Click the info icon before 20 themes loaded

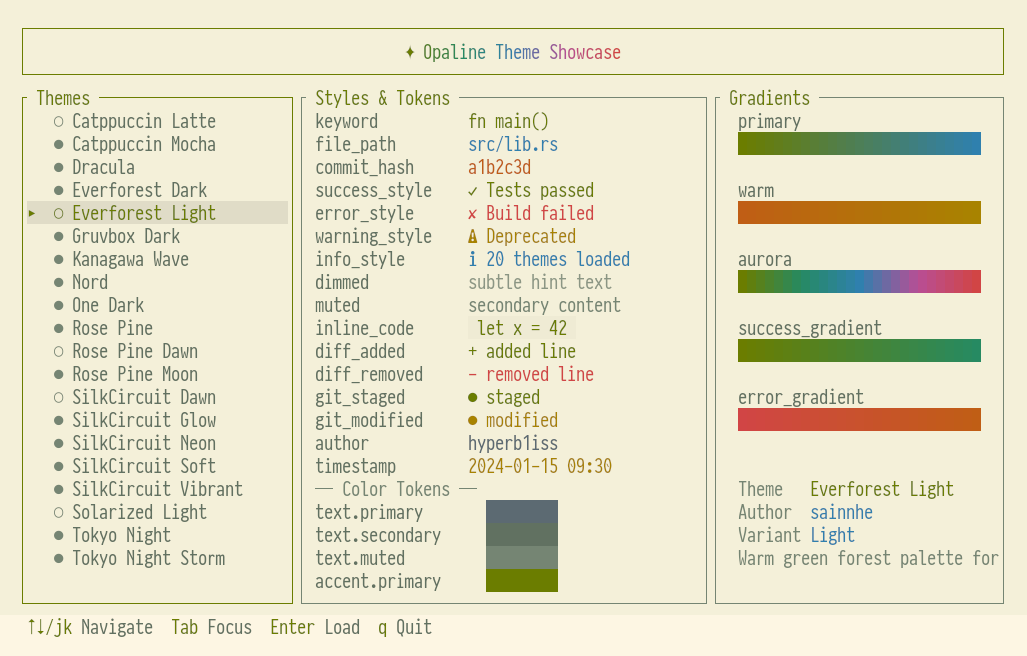tap(473, 259)
